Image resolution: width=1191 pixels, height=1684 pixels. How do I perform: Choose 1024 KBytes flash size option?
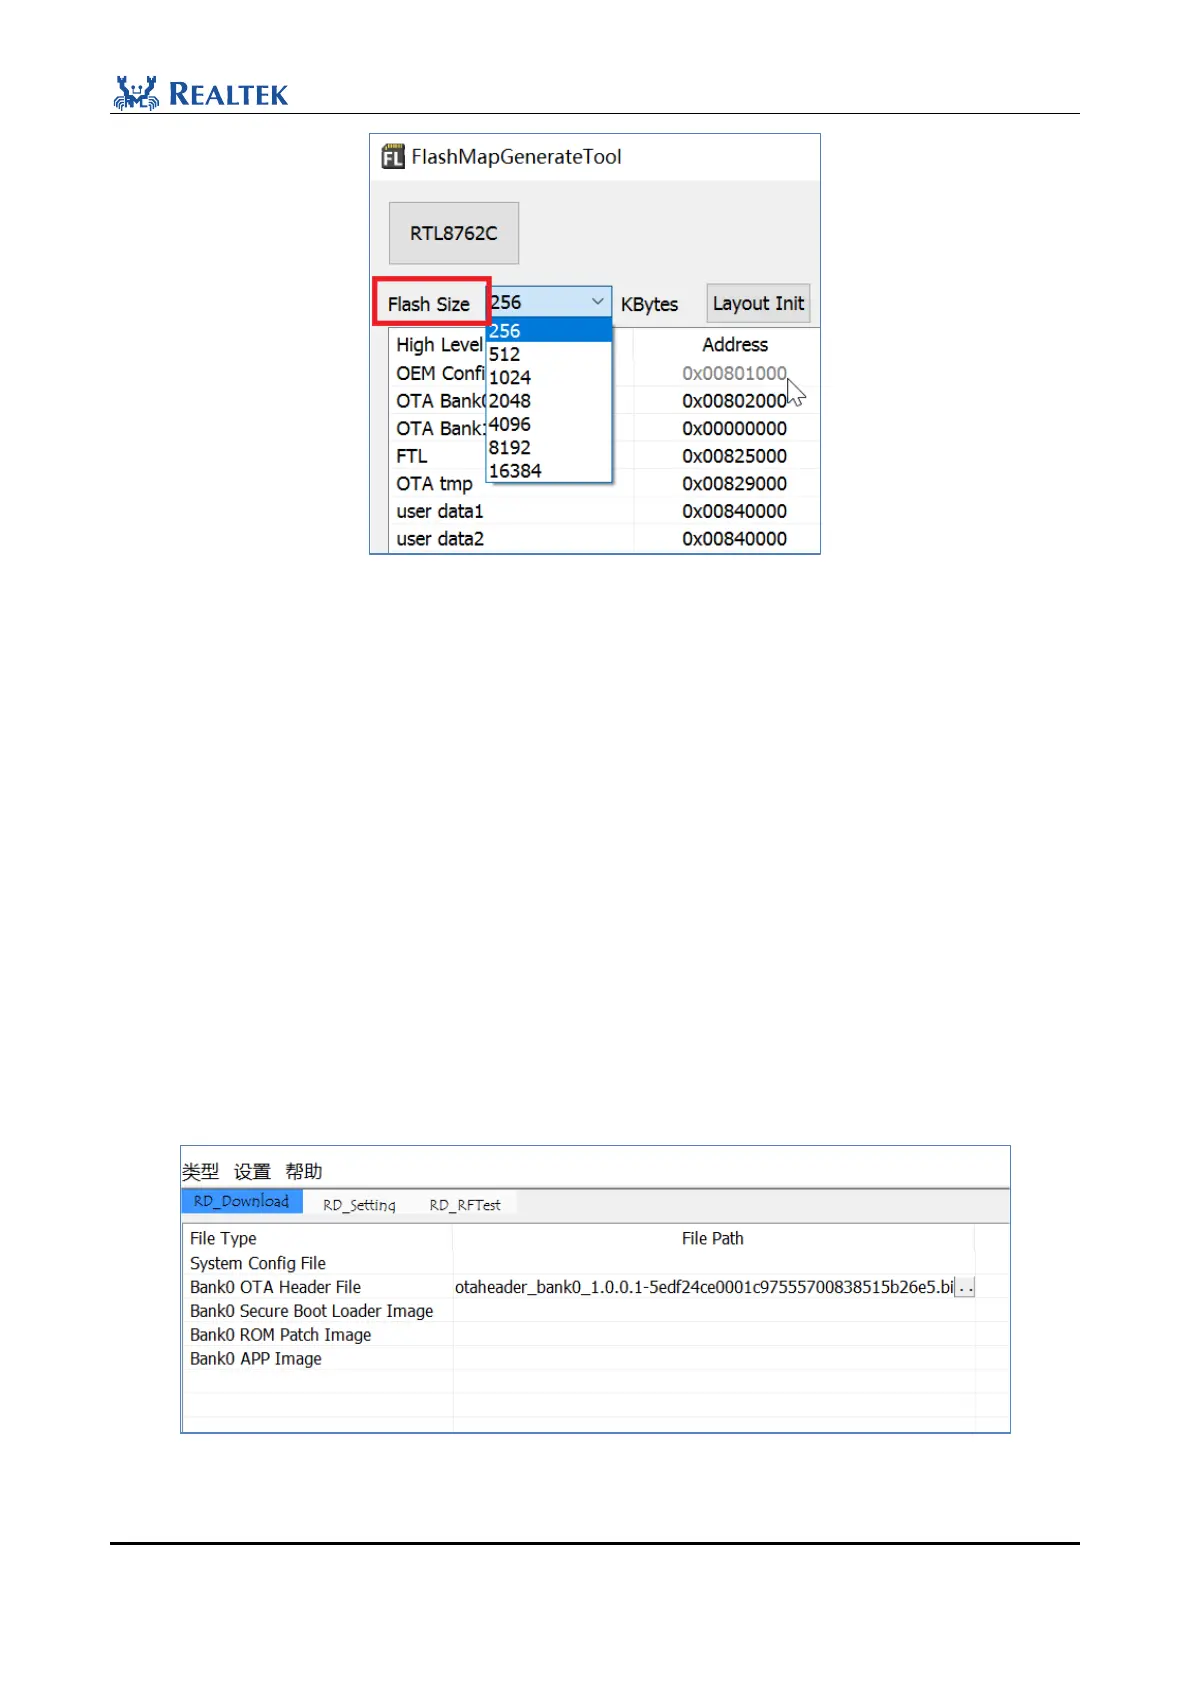pyautogui.click(x=549, y=377)
